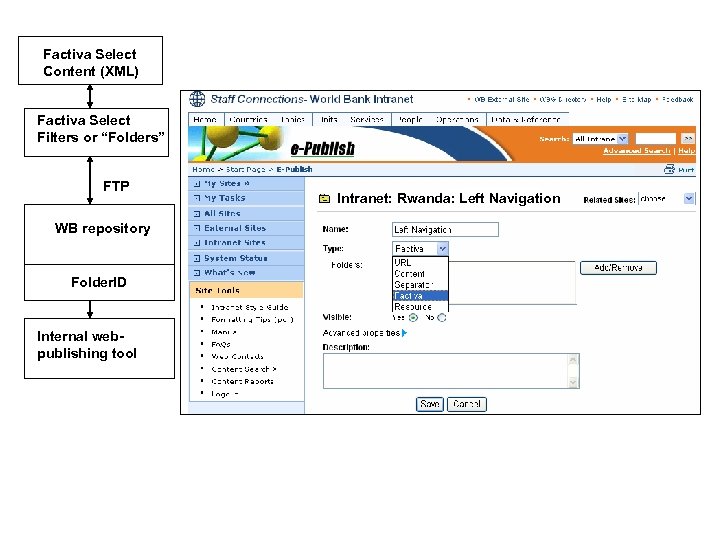Choose Separator in the Type dropdown list
The height and width of the screenshot is (540, 720).
point(420,285)
